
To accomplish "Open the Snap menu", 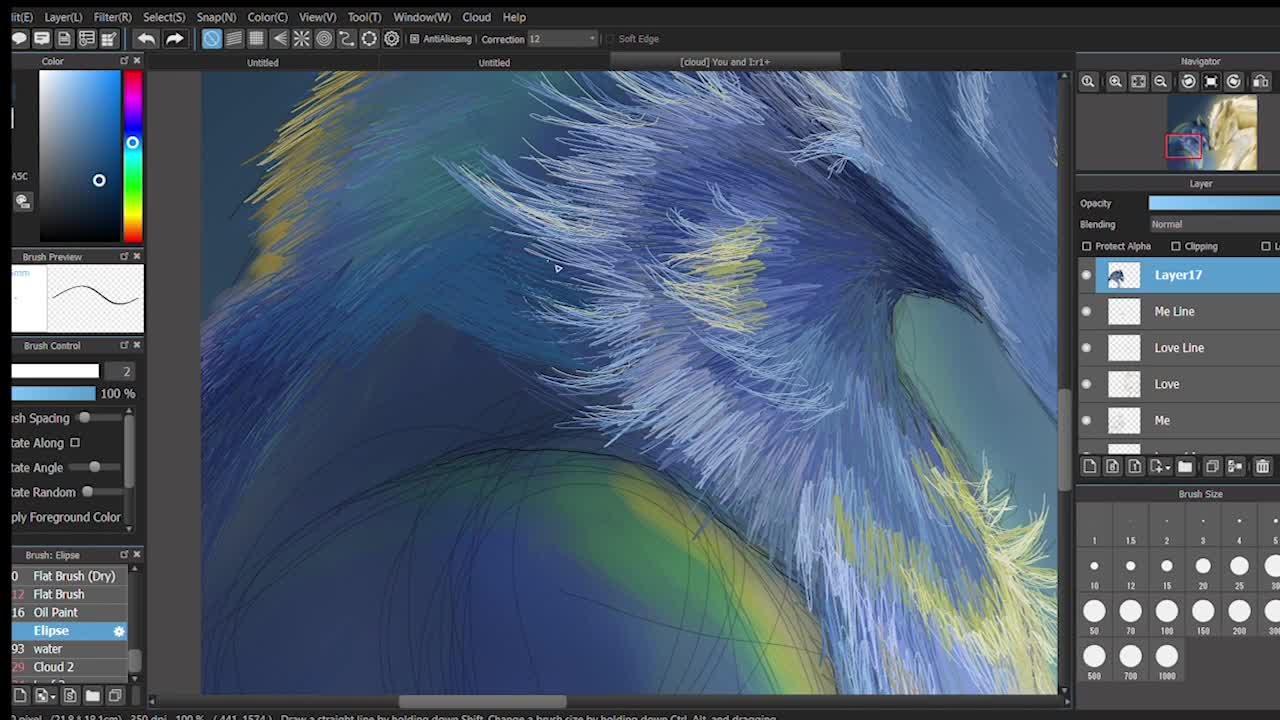I will [x=216, y=17].
